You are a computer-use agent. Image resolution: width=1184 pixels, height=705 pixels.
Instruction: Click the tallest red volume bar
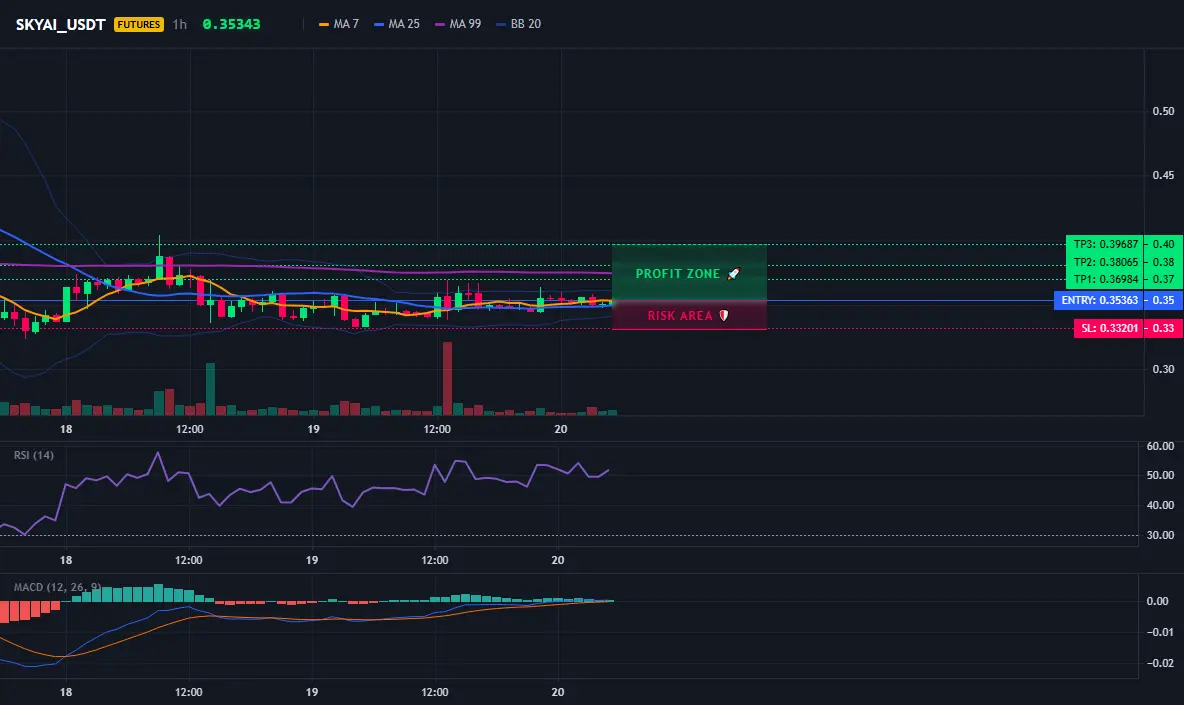(447, 378)
